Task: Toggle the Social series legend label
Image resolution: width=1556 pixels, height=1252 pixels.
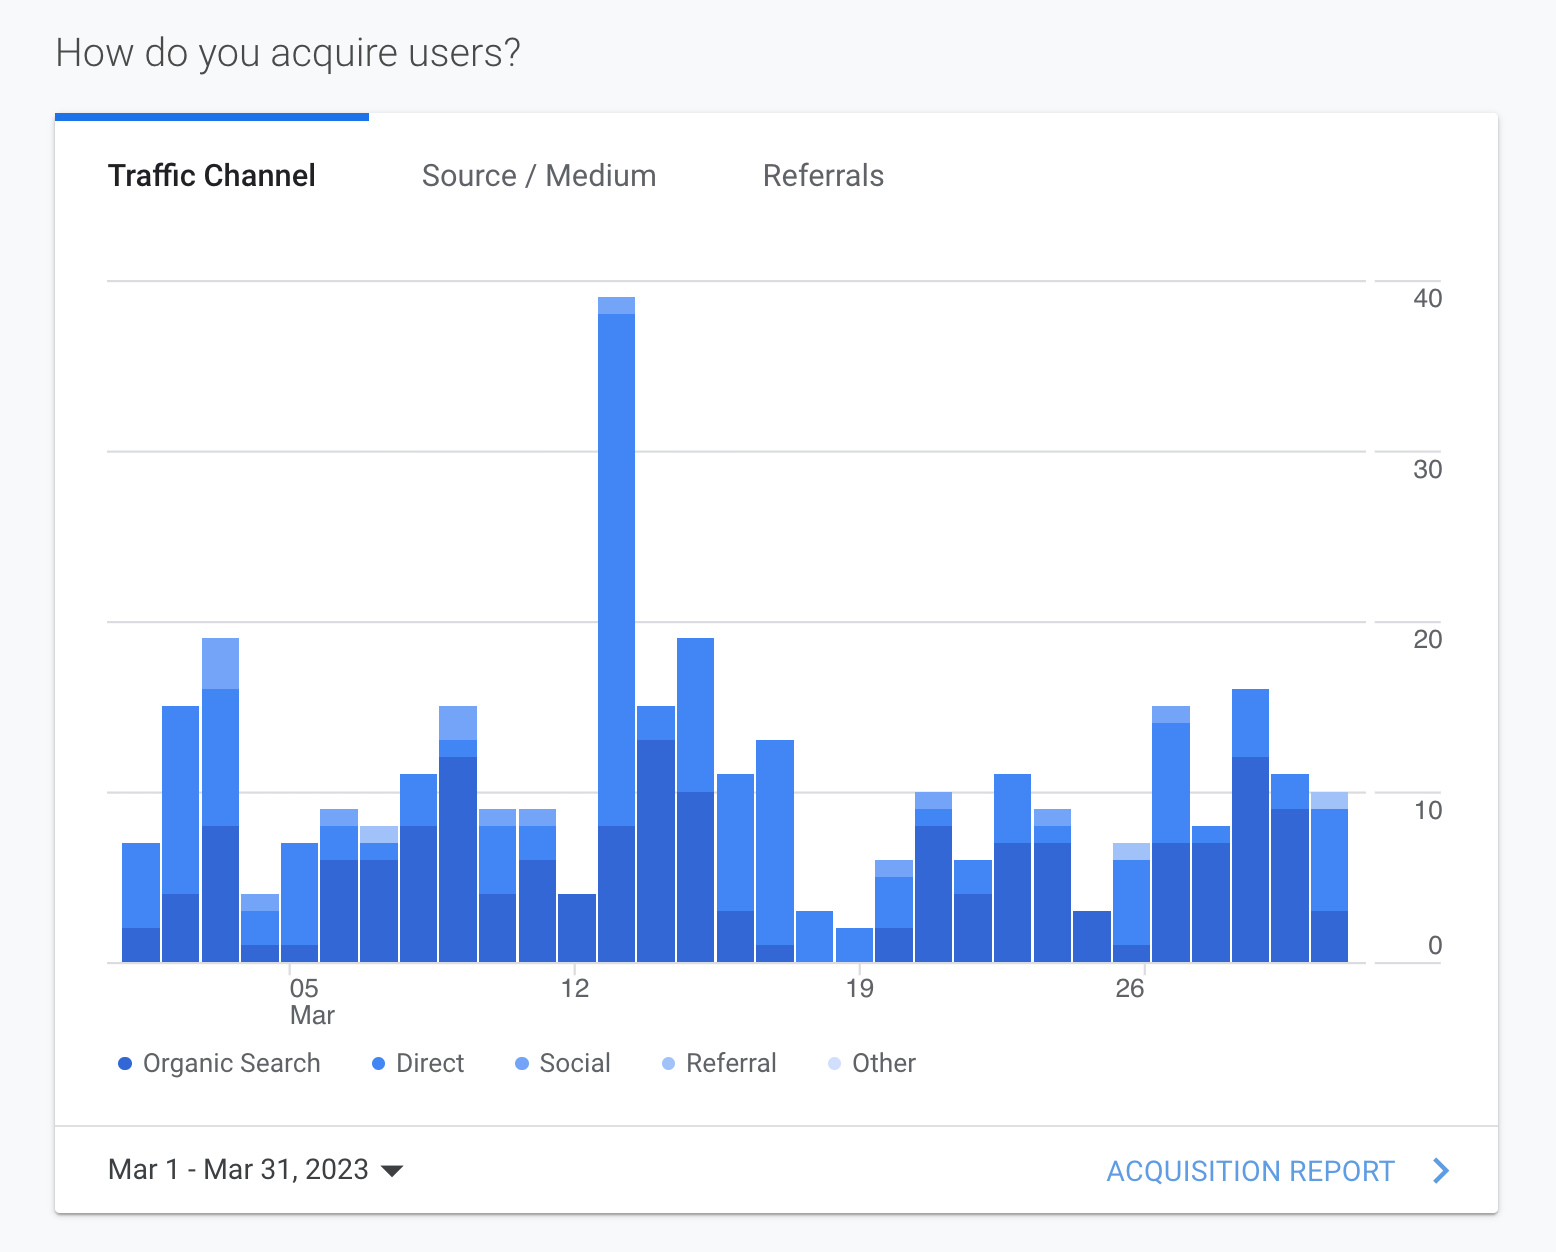Action: pyautogui.click(x=575, y=1063)
